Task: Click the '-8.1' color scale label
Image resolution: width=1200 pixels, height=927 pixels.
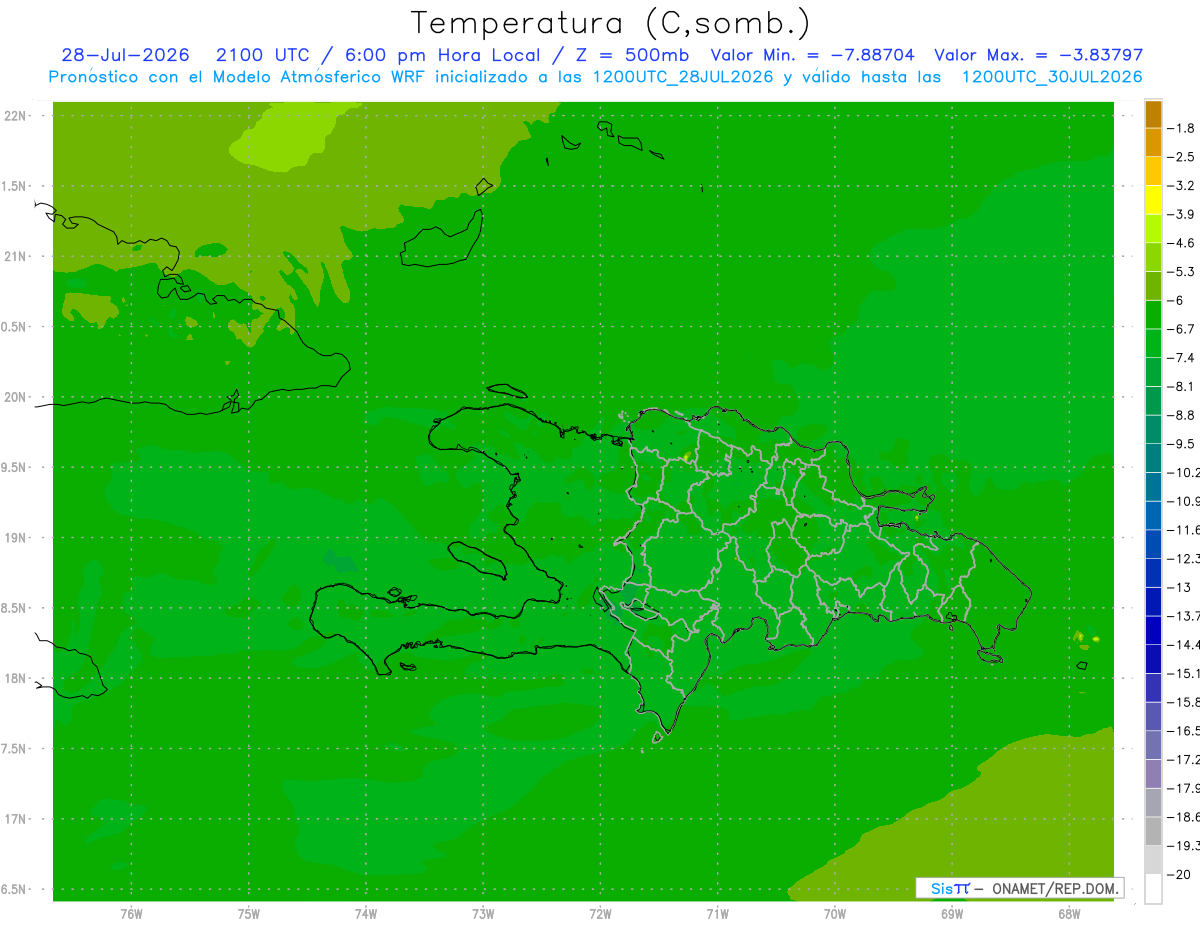Action: point(1183,386)
